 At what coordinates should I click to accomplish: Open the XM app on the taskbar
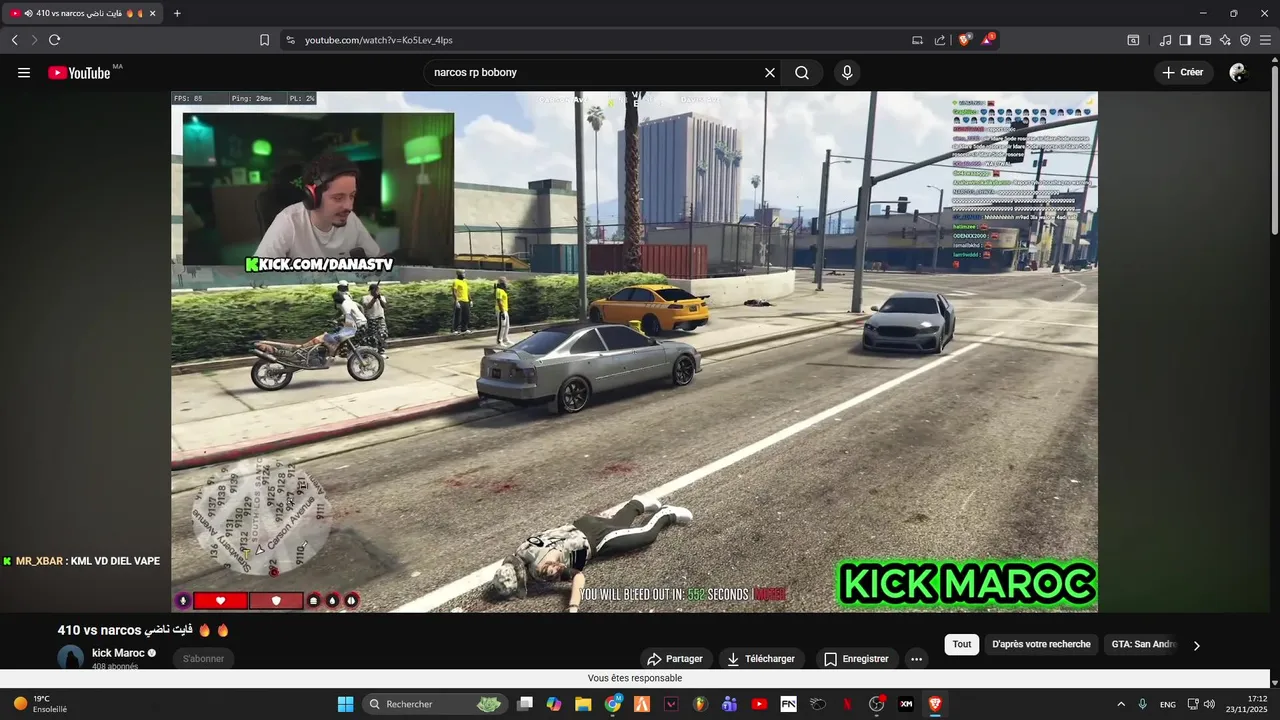pyautogui.click(x=906, y=704)
